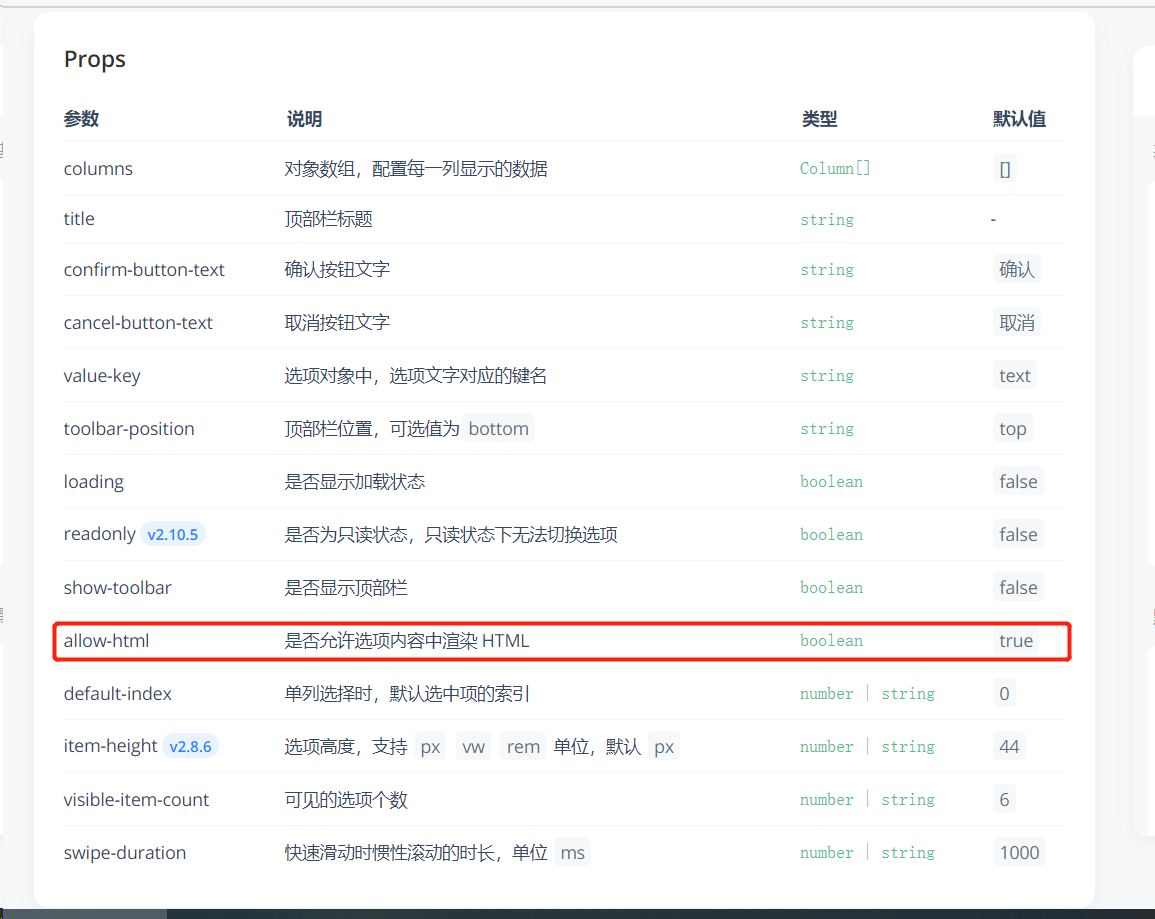Screen dimensions: 1155x919
Task: Click the v2.10.5 version badge
Action: pos(172,535)
